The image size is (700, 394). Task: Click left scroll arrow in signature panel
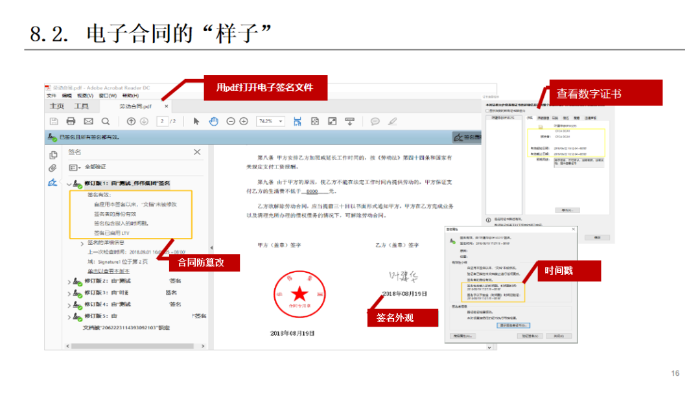[x=68, y=346]
